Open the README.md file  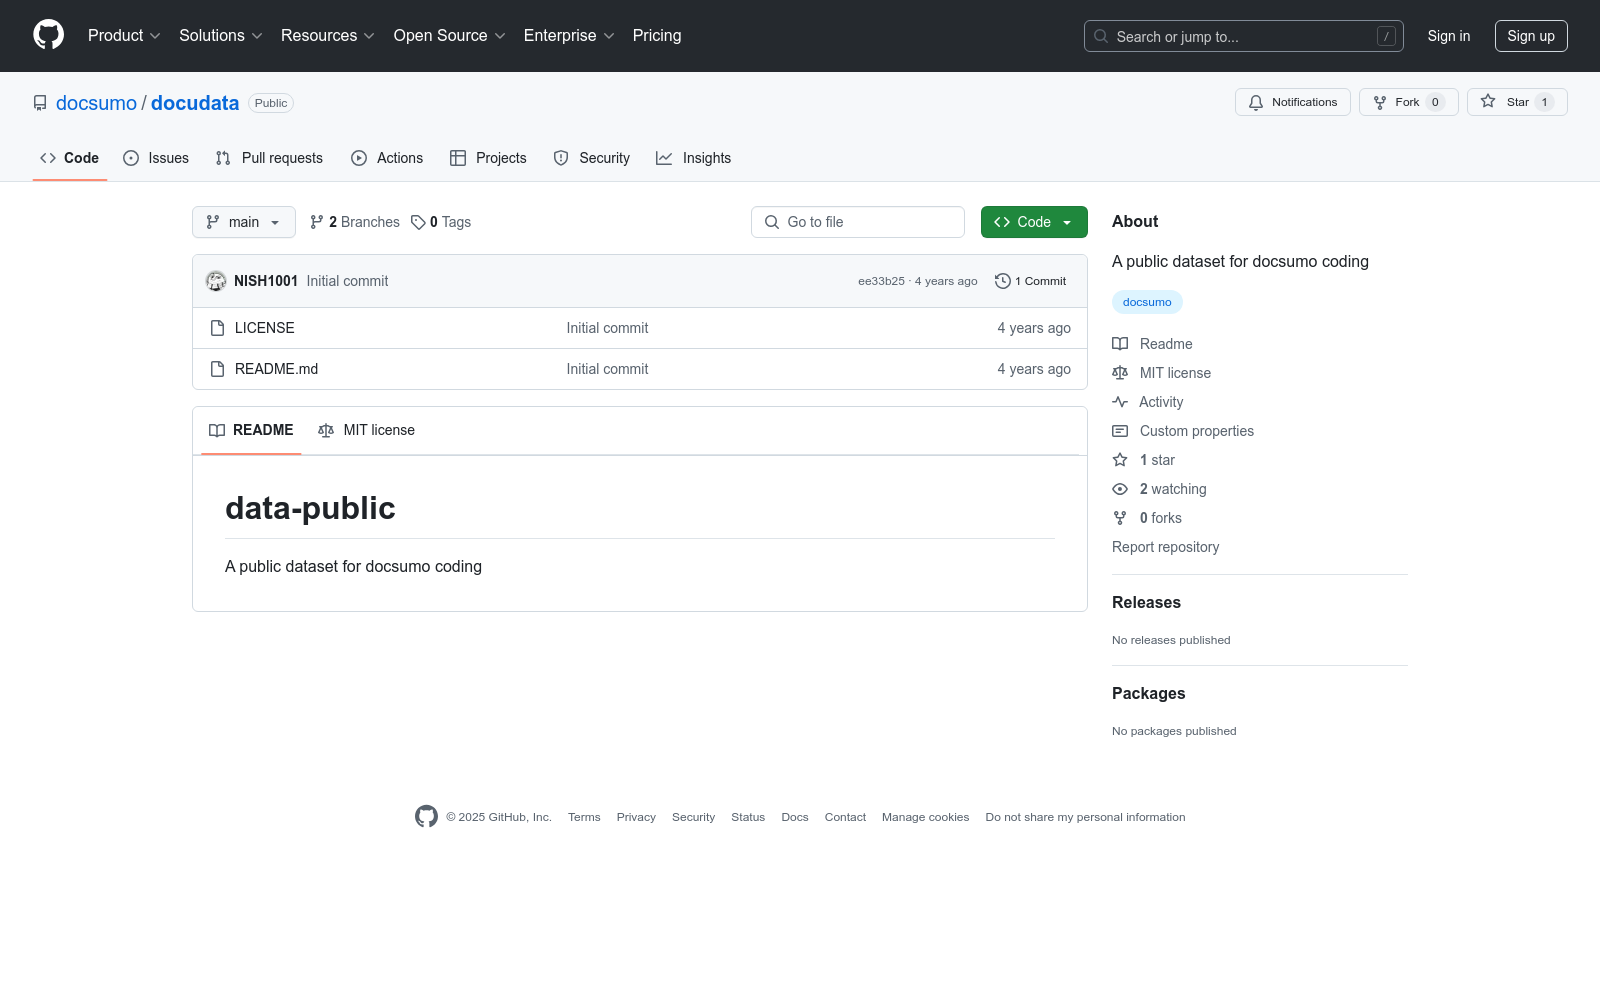coord(277,369)
